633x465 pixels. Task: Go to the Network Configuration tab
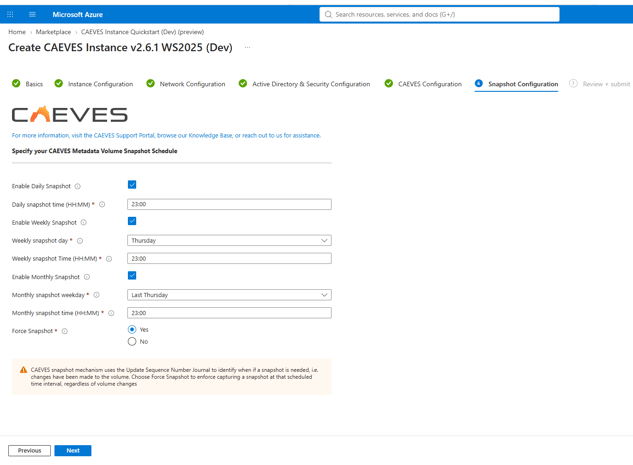(x=193, y=84)
